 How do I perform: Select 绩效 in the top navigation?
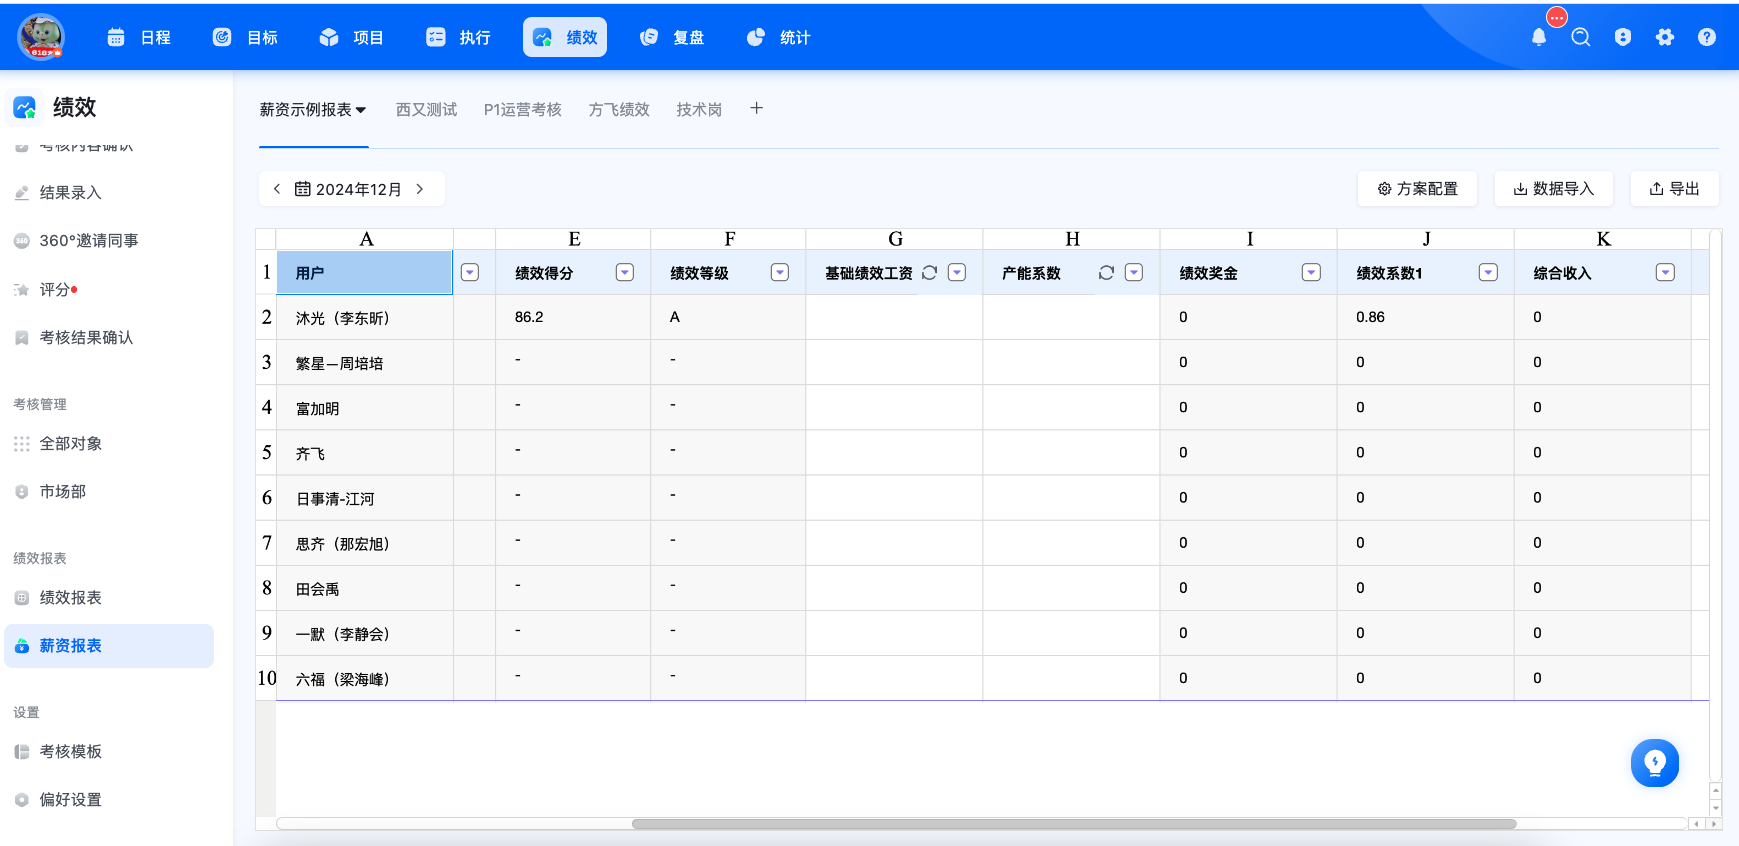(565, 37)
